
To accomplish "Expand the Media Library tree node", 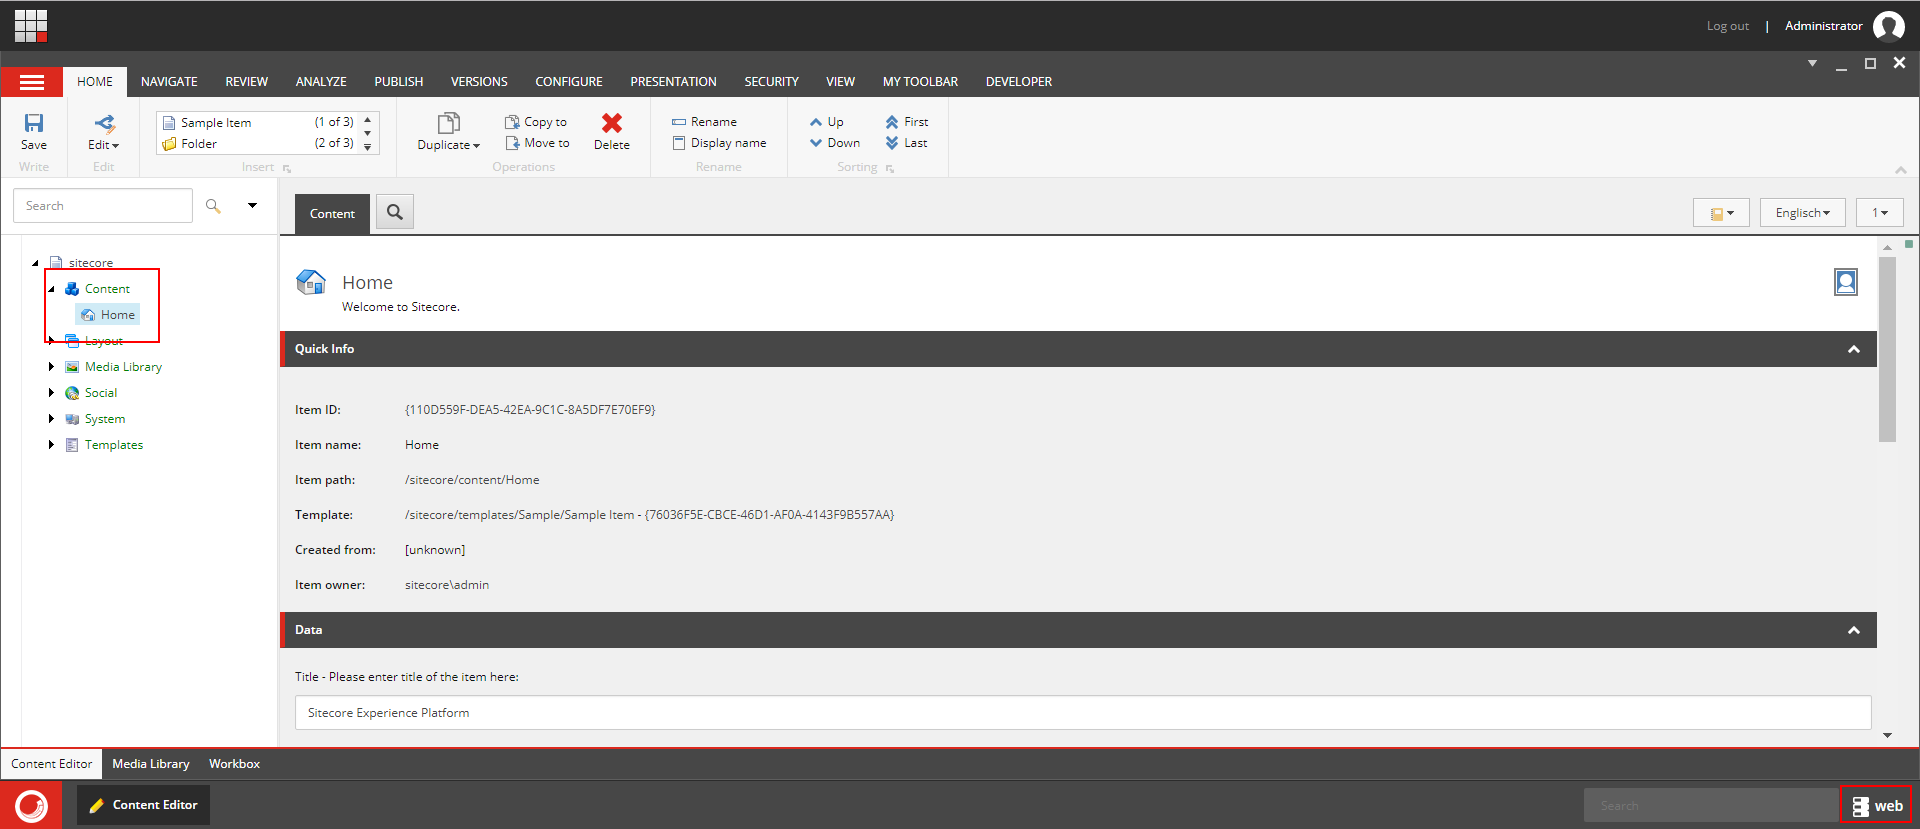I will click(x=51, y=367).
